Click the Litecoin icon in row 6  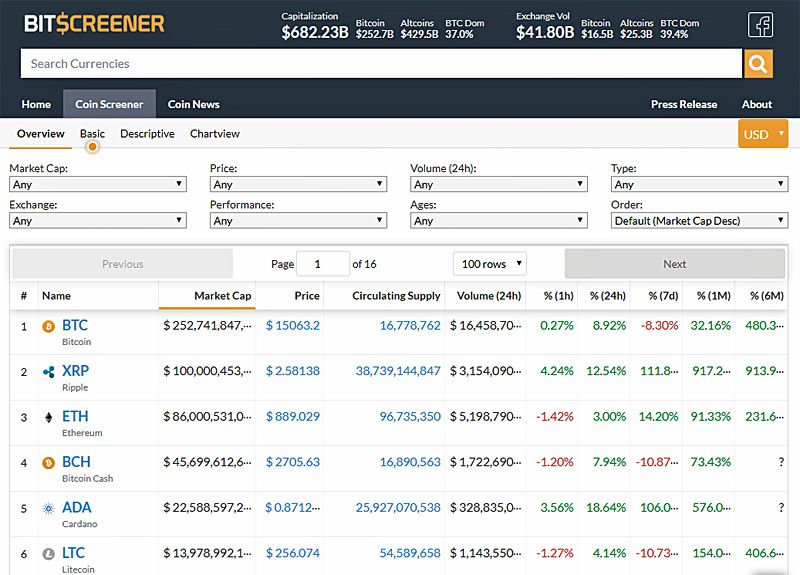point(48,554)
